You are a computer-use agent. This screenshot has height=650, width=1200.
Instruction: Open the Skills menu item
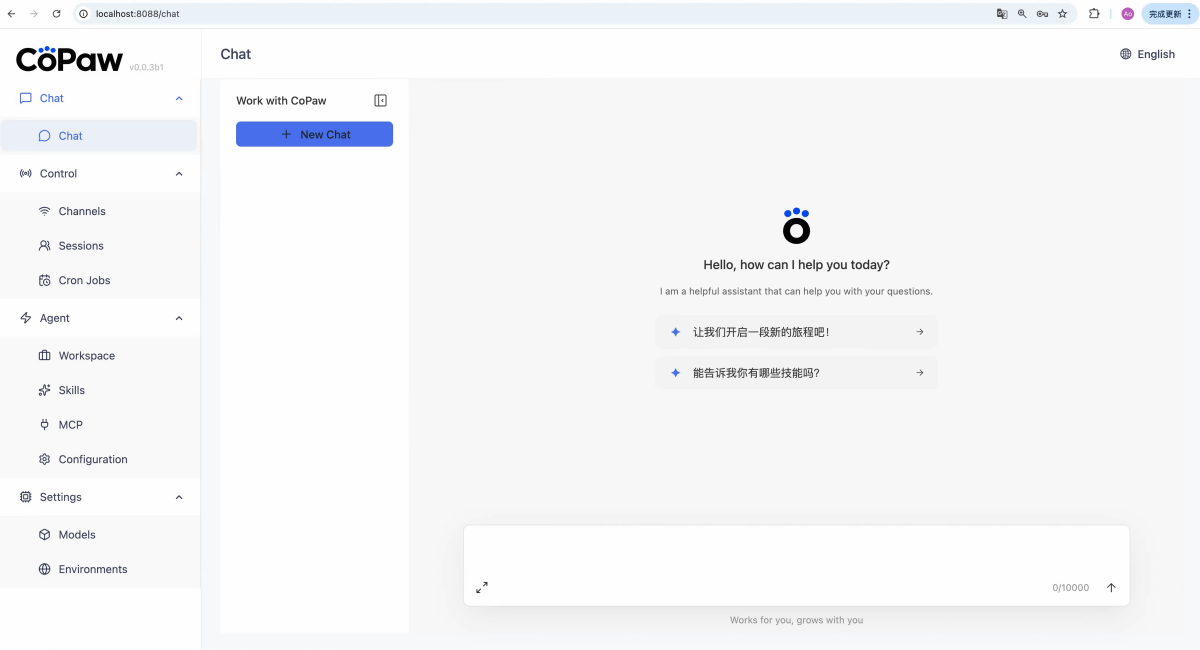tap(71, 390)
